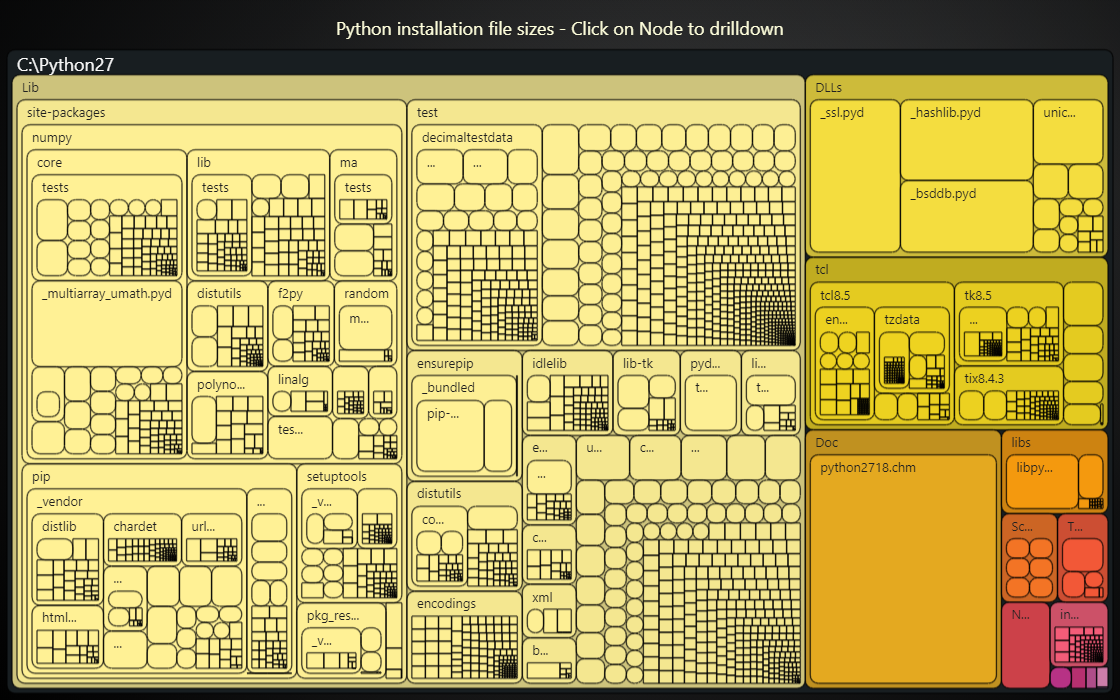
Task: Select the _bsddb.pyd block
Action: click(966, 216)
